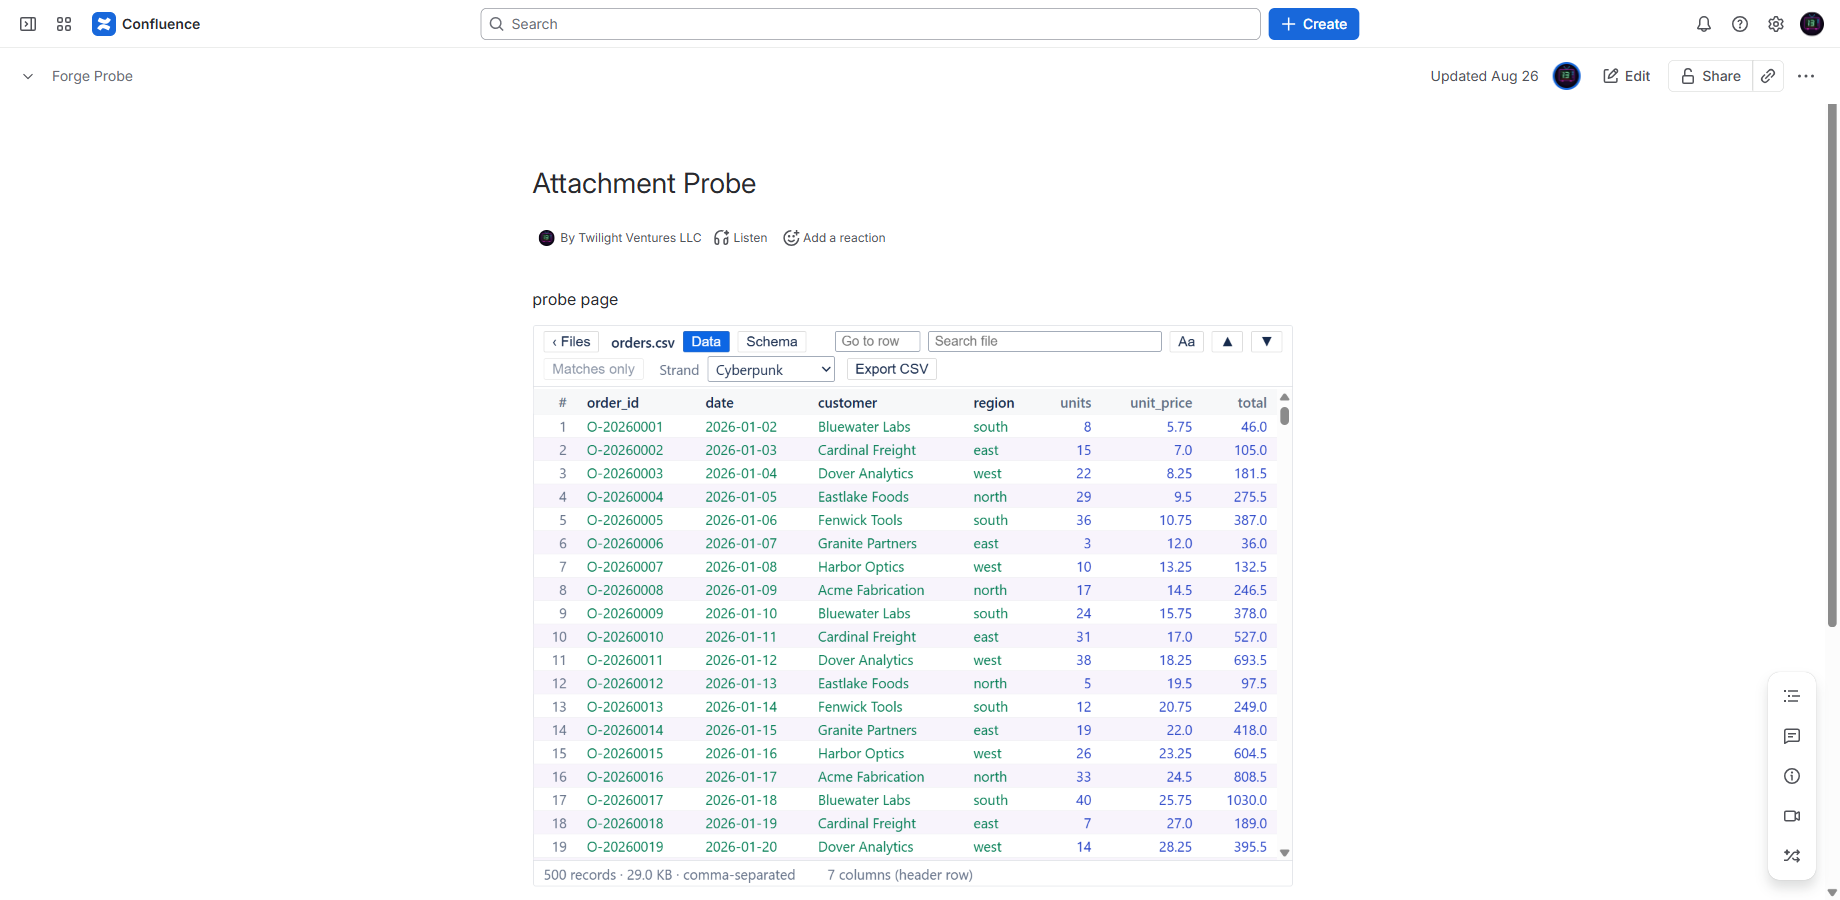Click the Go to row field
1840x900 pixels.
(x=877, y=341)
